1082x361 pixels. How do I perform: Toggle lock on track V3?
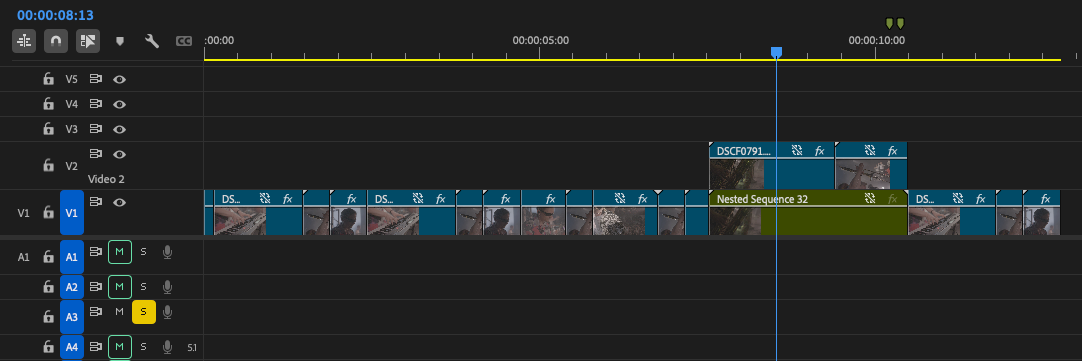point(48,129)
